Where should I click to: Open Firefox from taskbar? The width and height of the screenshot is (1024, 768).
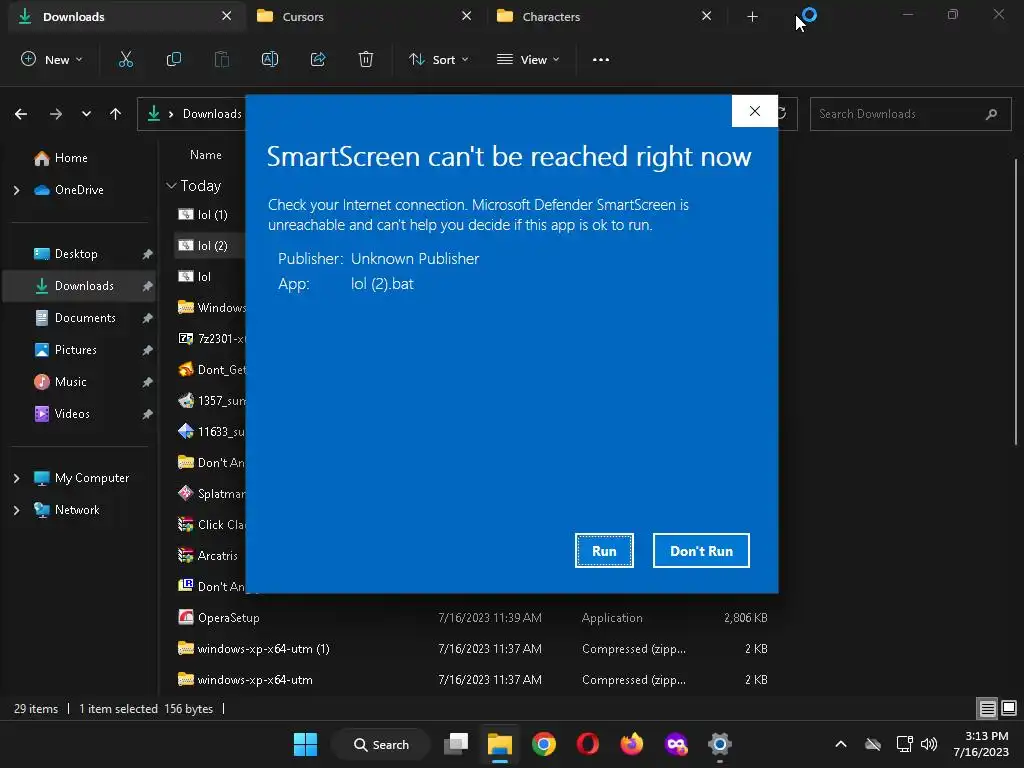tap(632, 744)
